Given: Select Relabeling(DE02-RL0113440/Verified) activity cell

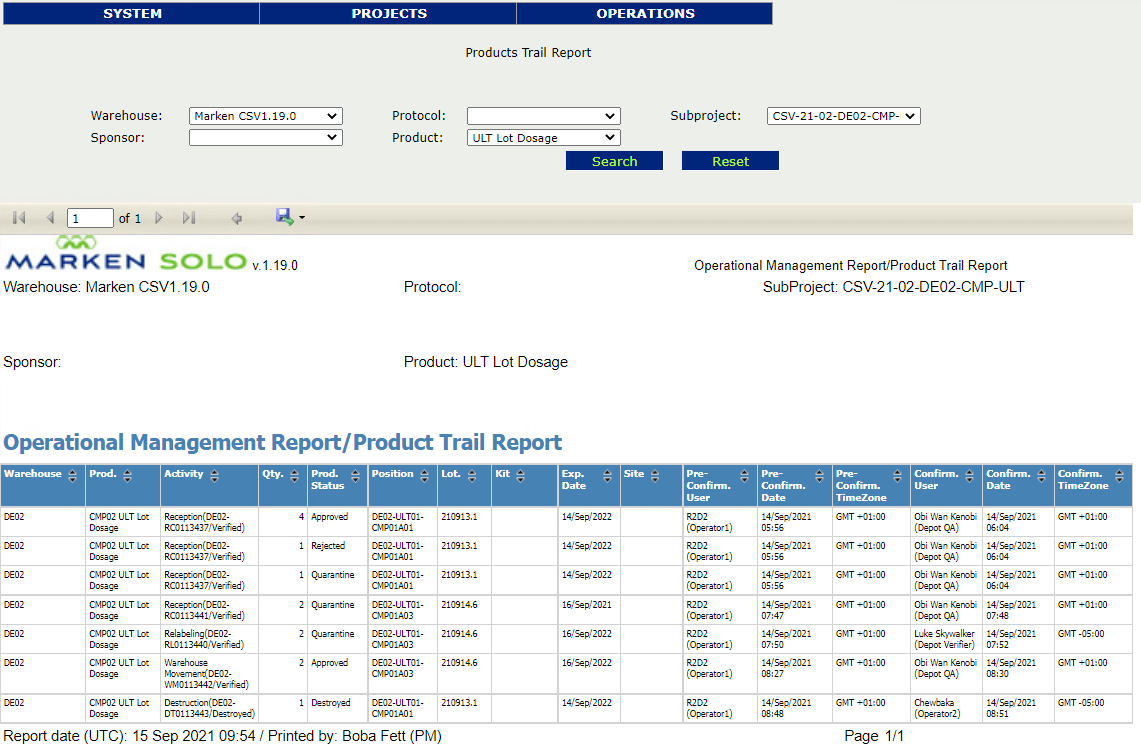Looking at the screenshot, I should 210,639.
